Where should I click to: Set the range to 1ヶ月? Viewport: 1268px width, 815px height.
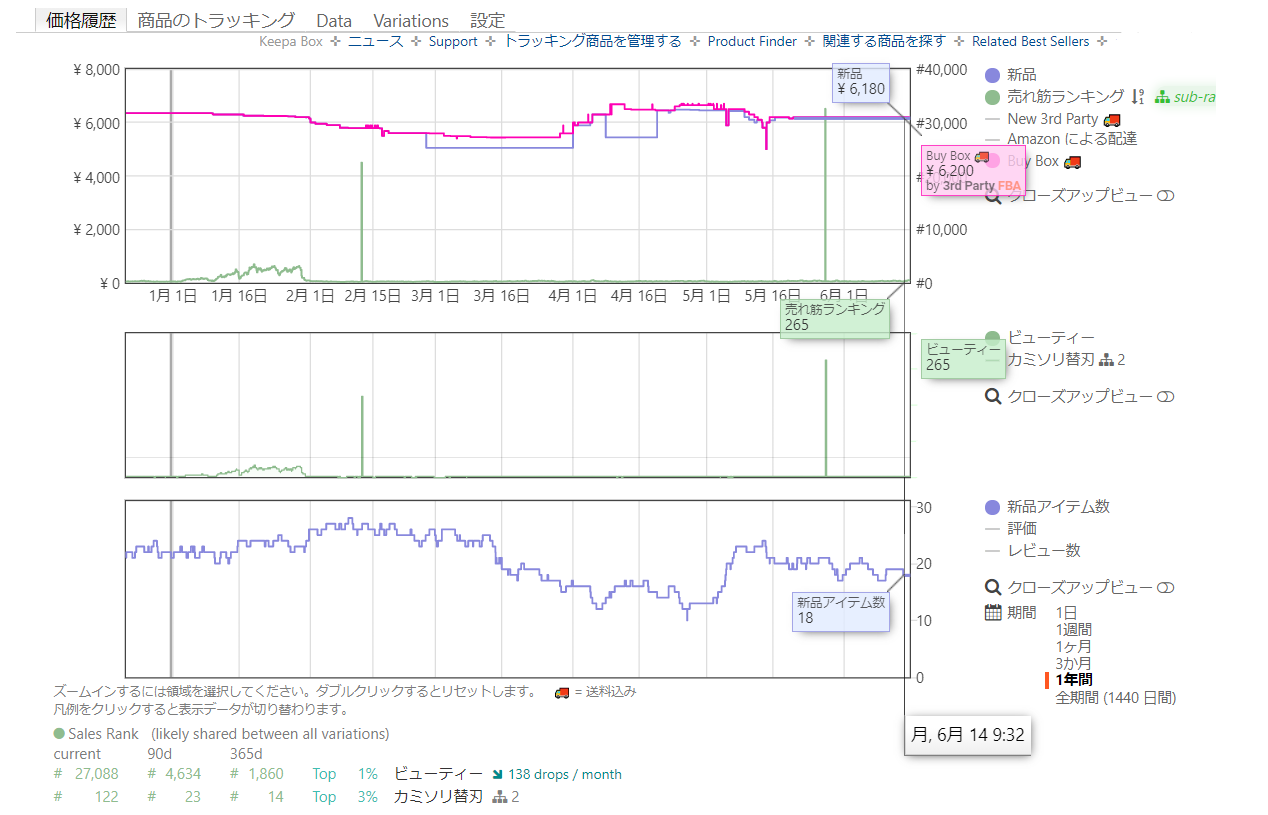tap(1074, 647)
